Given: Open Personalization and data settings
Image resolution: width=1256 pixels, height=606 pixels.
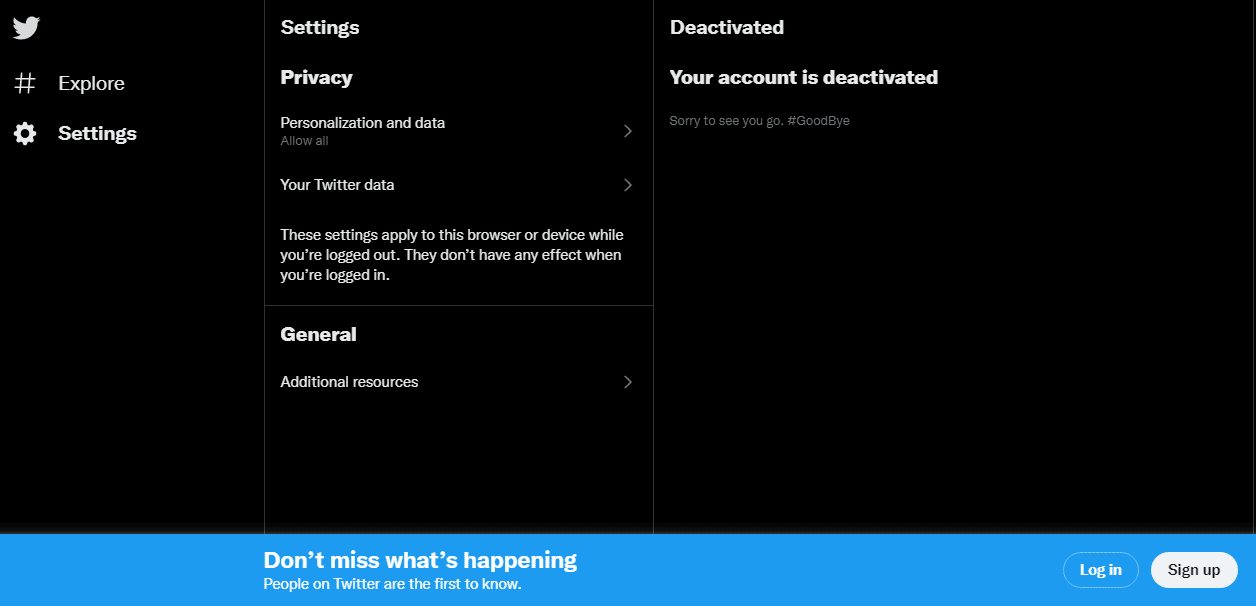Looking at the screenshot, I should [459, 131].
